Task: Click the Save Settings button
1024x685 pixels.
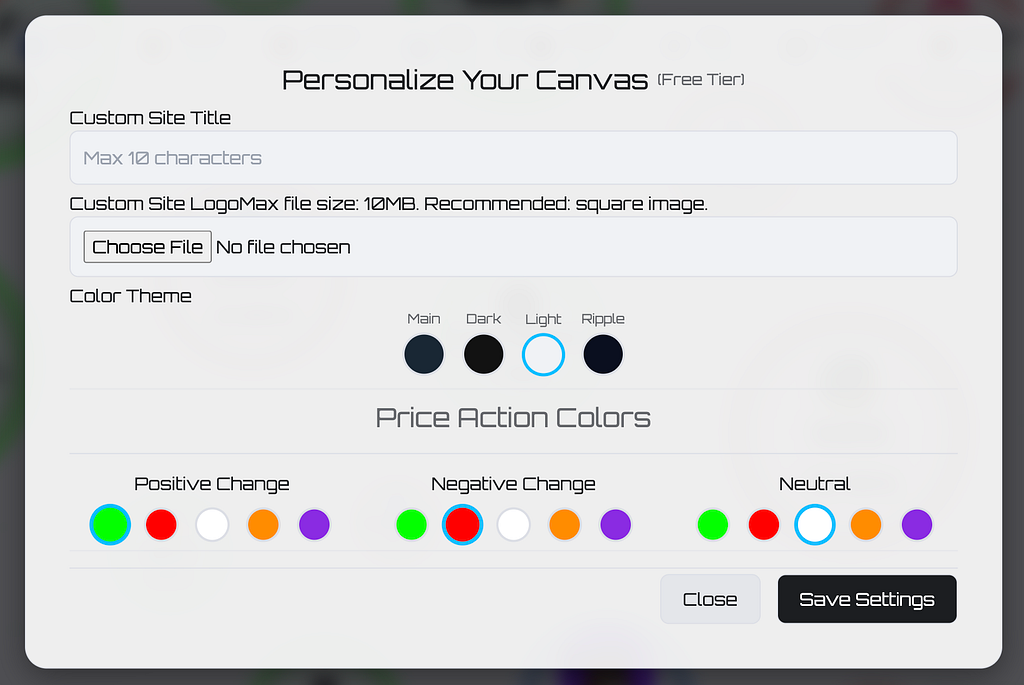Action: pos(867,599)
